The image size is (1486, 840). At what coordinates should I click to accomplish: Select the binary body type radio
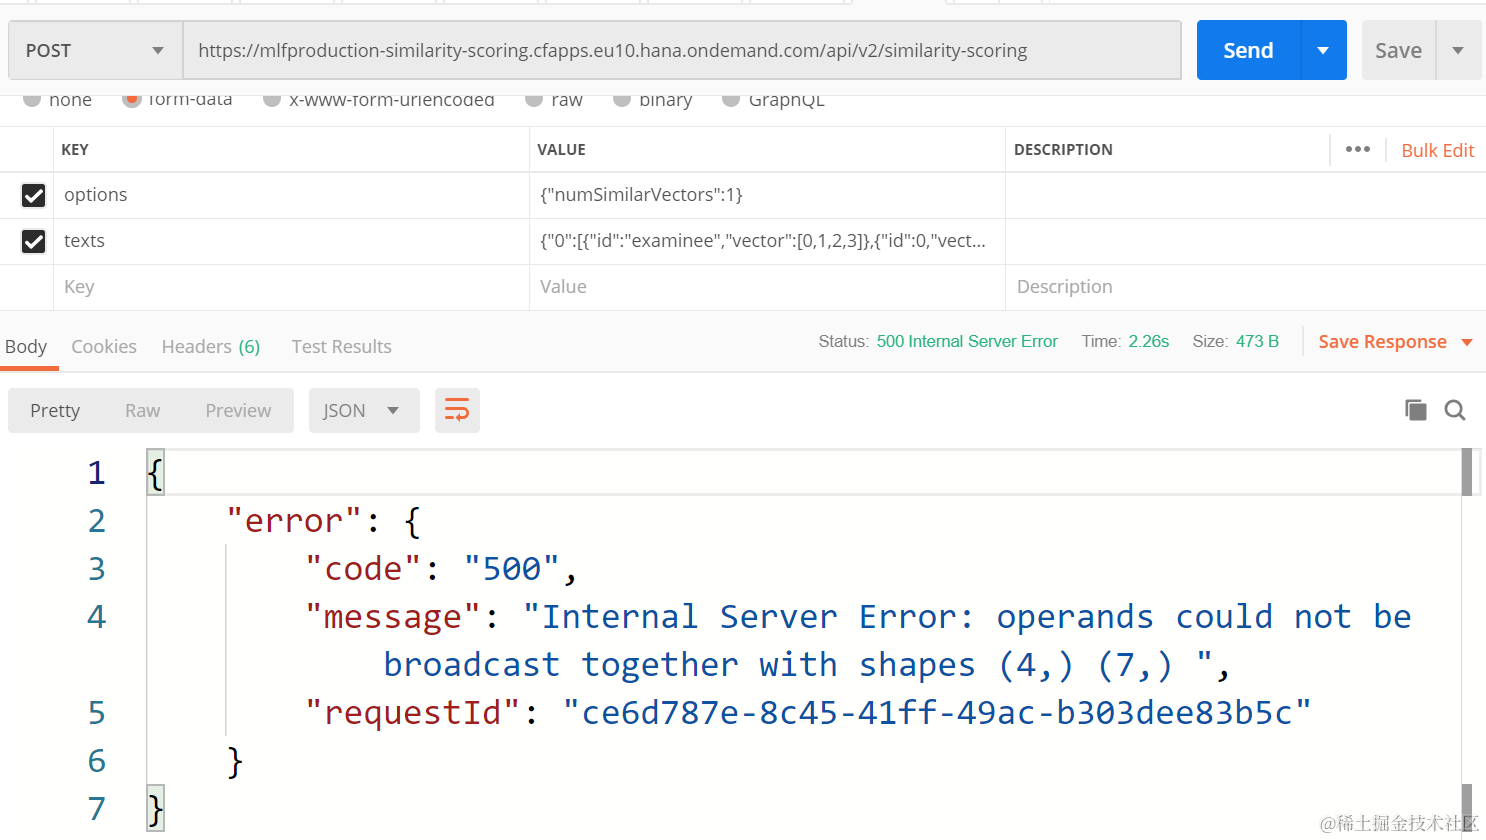(x=622, y=99)
